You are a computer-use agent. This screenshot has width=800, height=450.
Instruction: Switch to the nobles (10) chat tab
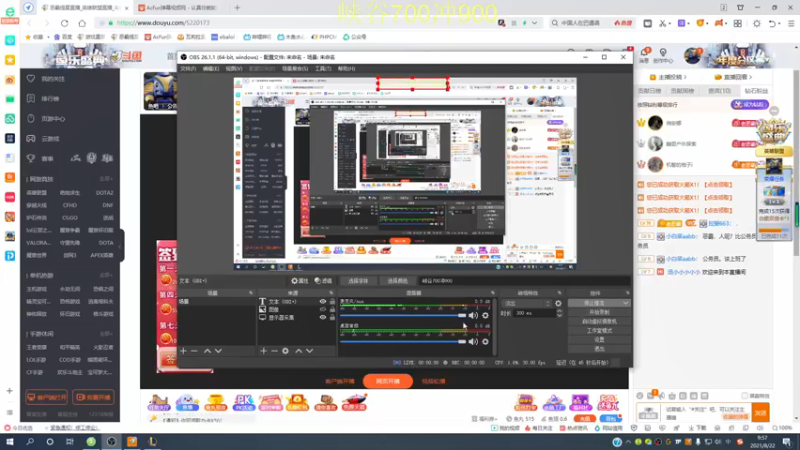pyautogui.click(x=720, y=91)
